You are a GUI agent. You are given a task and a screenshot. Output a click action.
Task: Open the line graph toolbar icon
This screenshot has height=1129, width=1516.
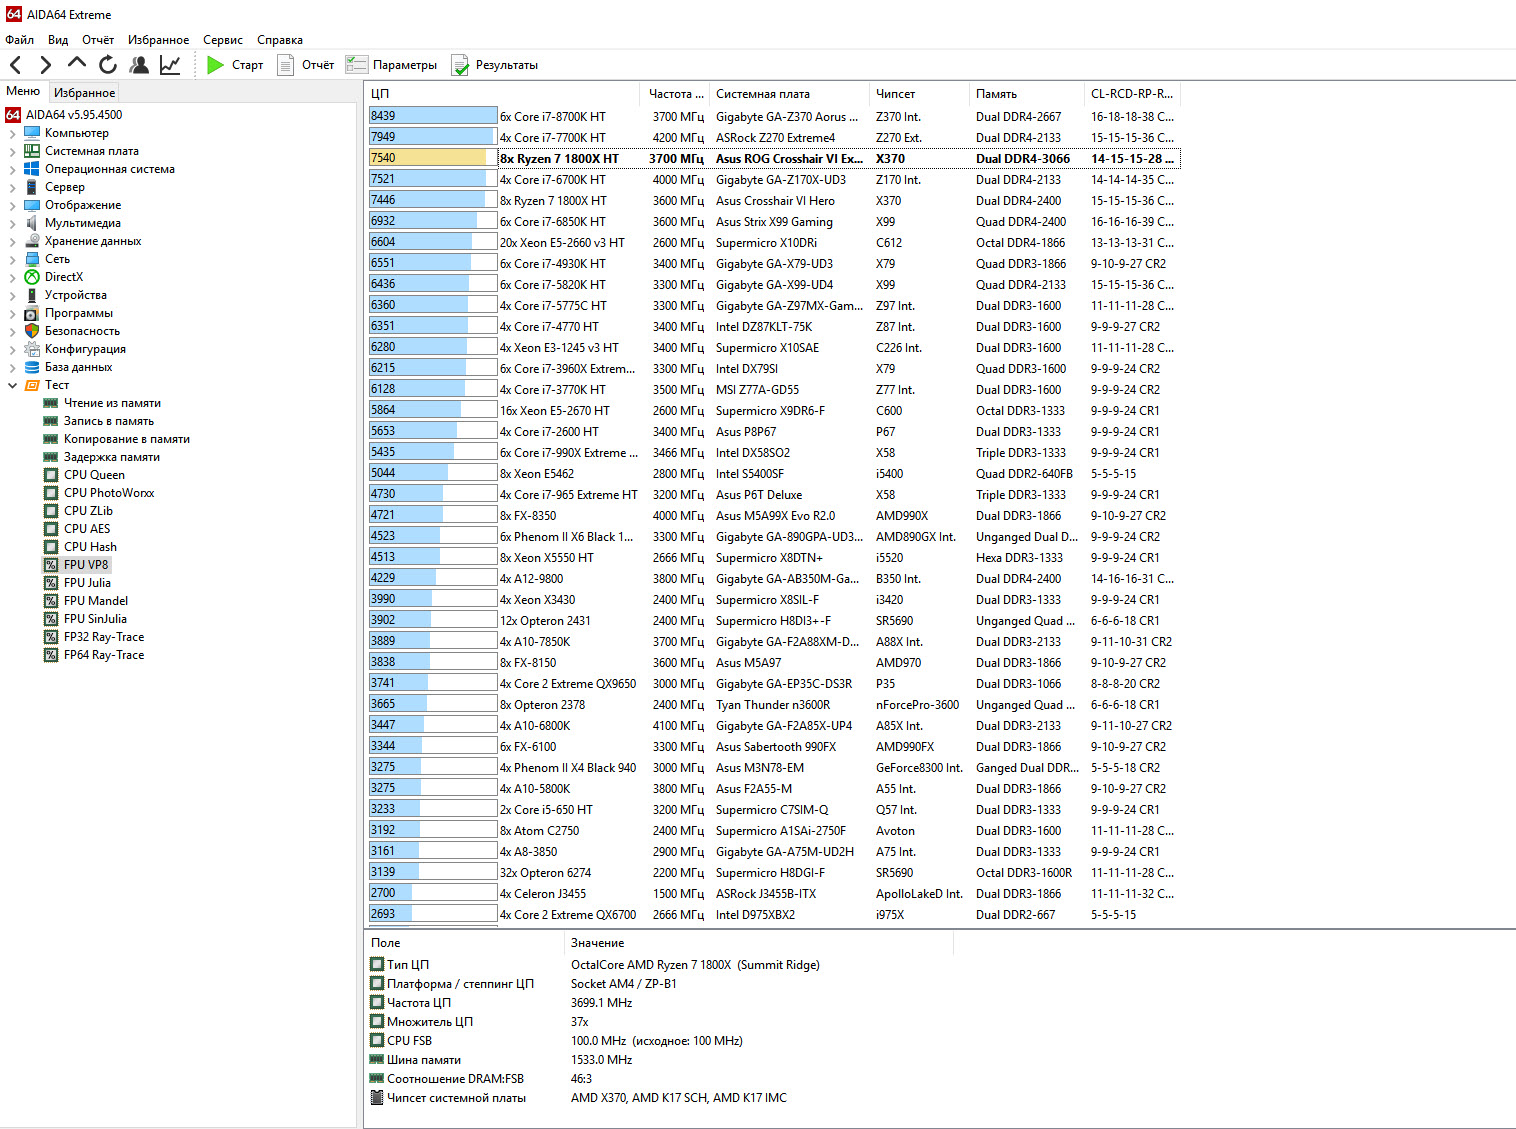pyautogui.click(x=170, y=65)
